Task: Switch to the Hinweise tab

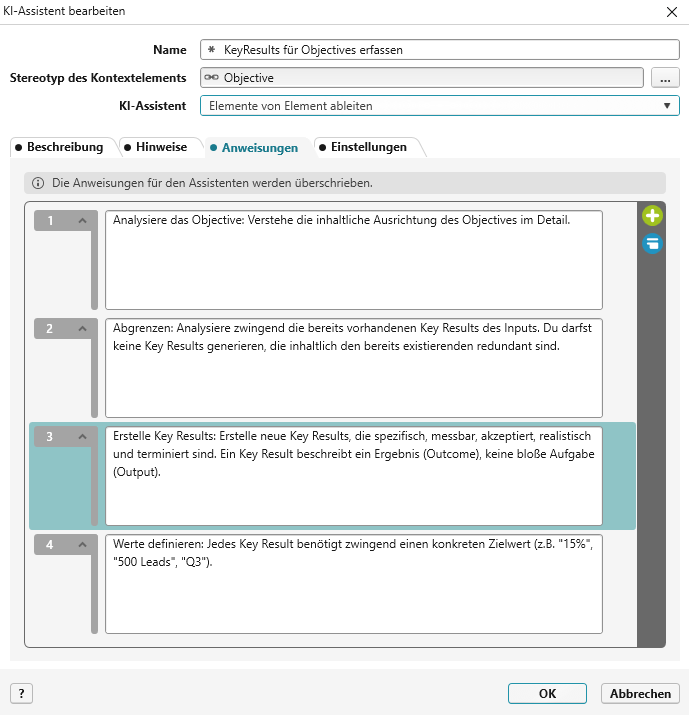Action: (x=160, y=147)
